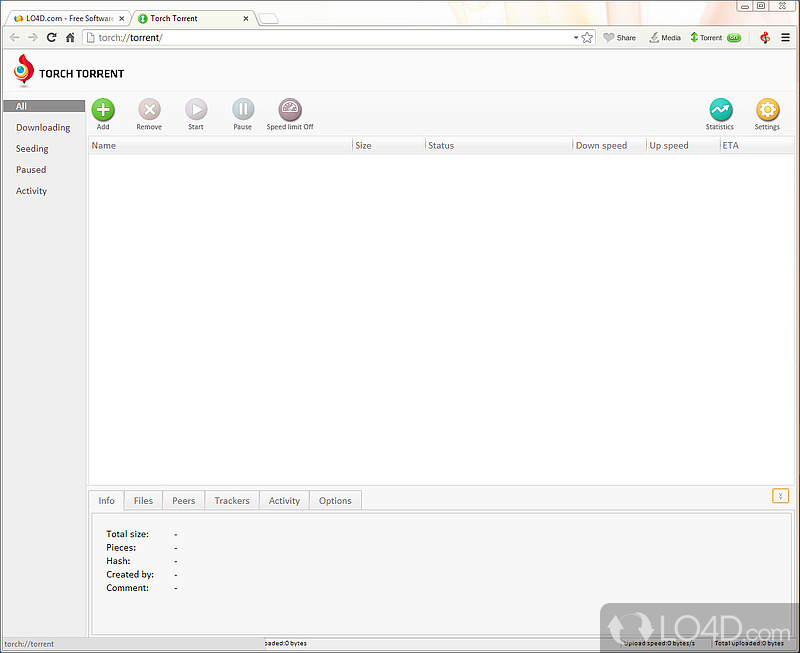Open the Statistics icon

[x=720, y=110]
